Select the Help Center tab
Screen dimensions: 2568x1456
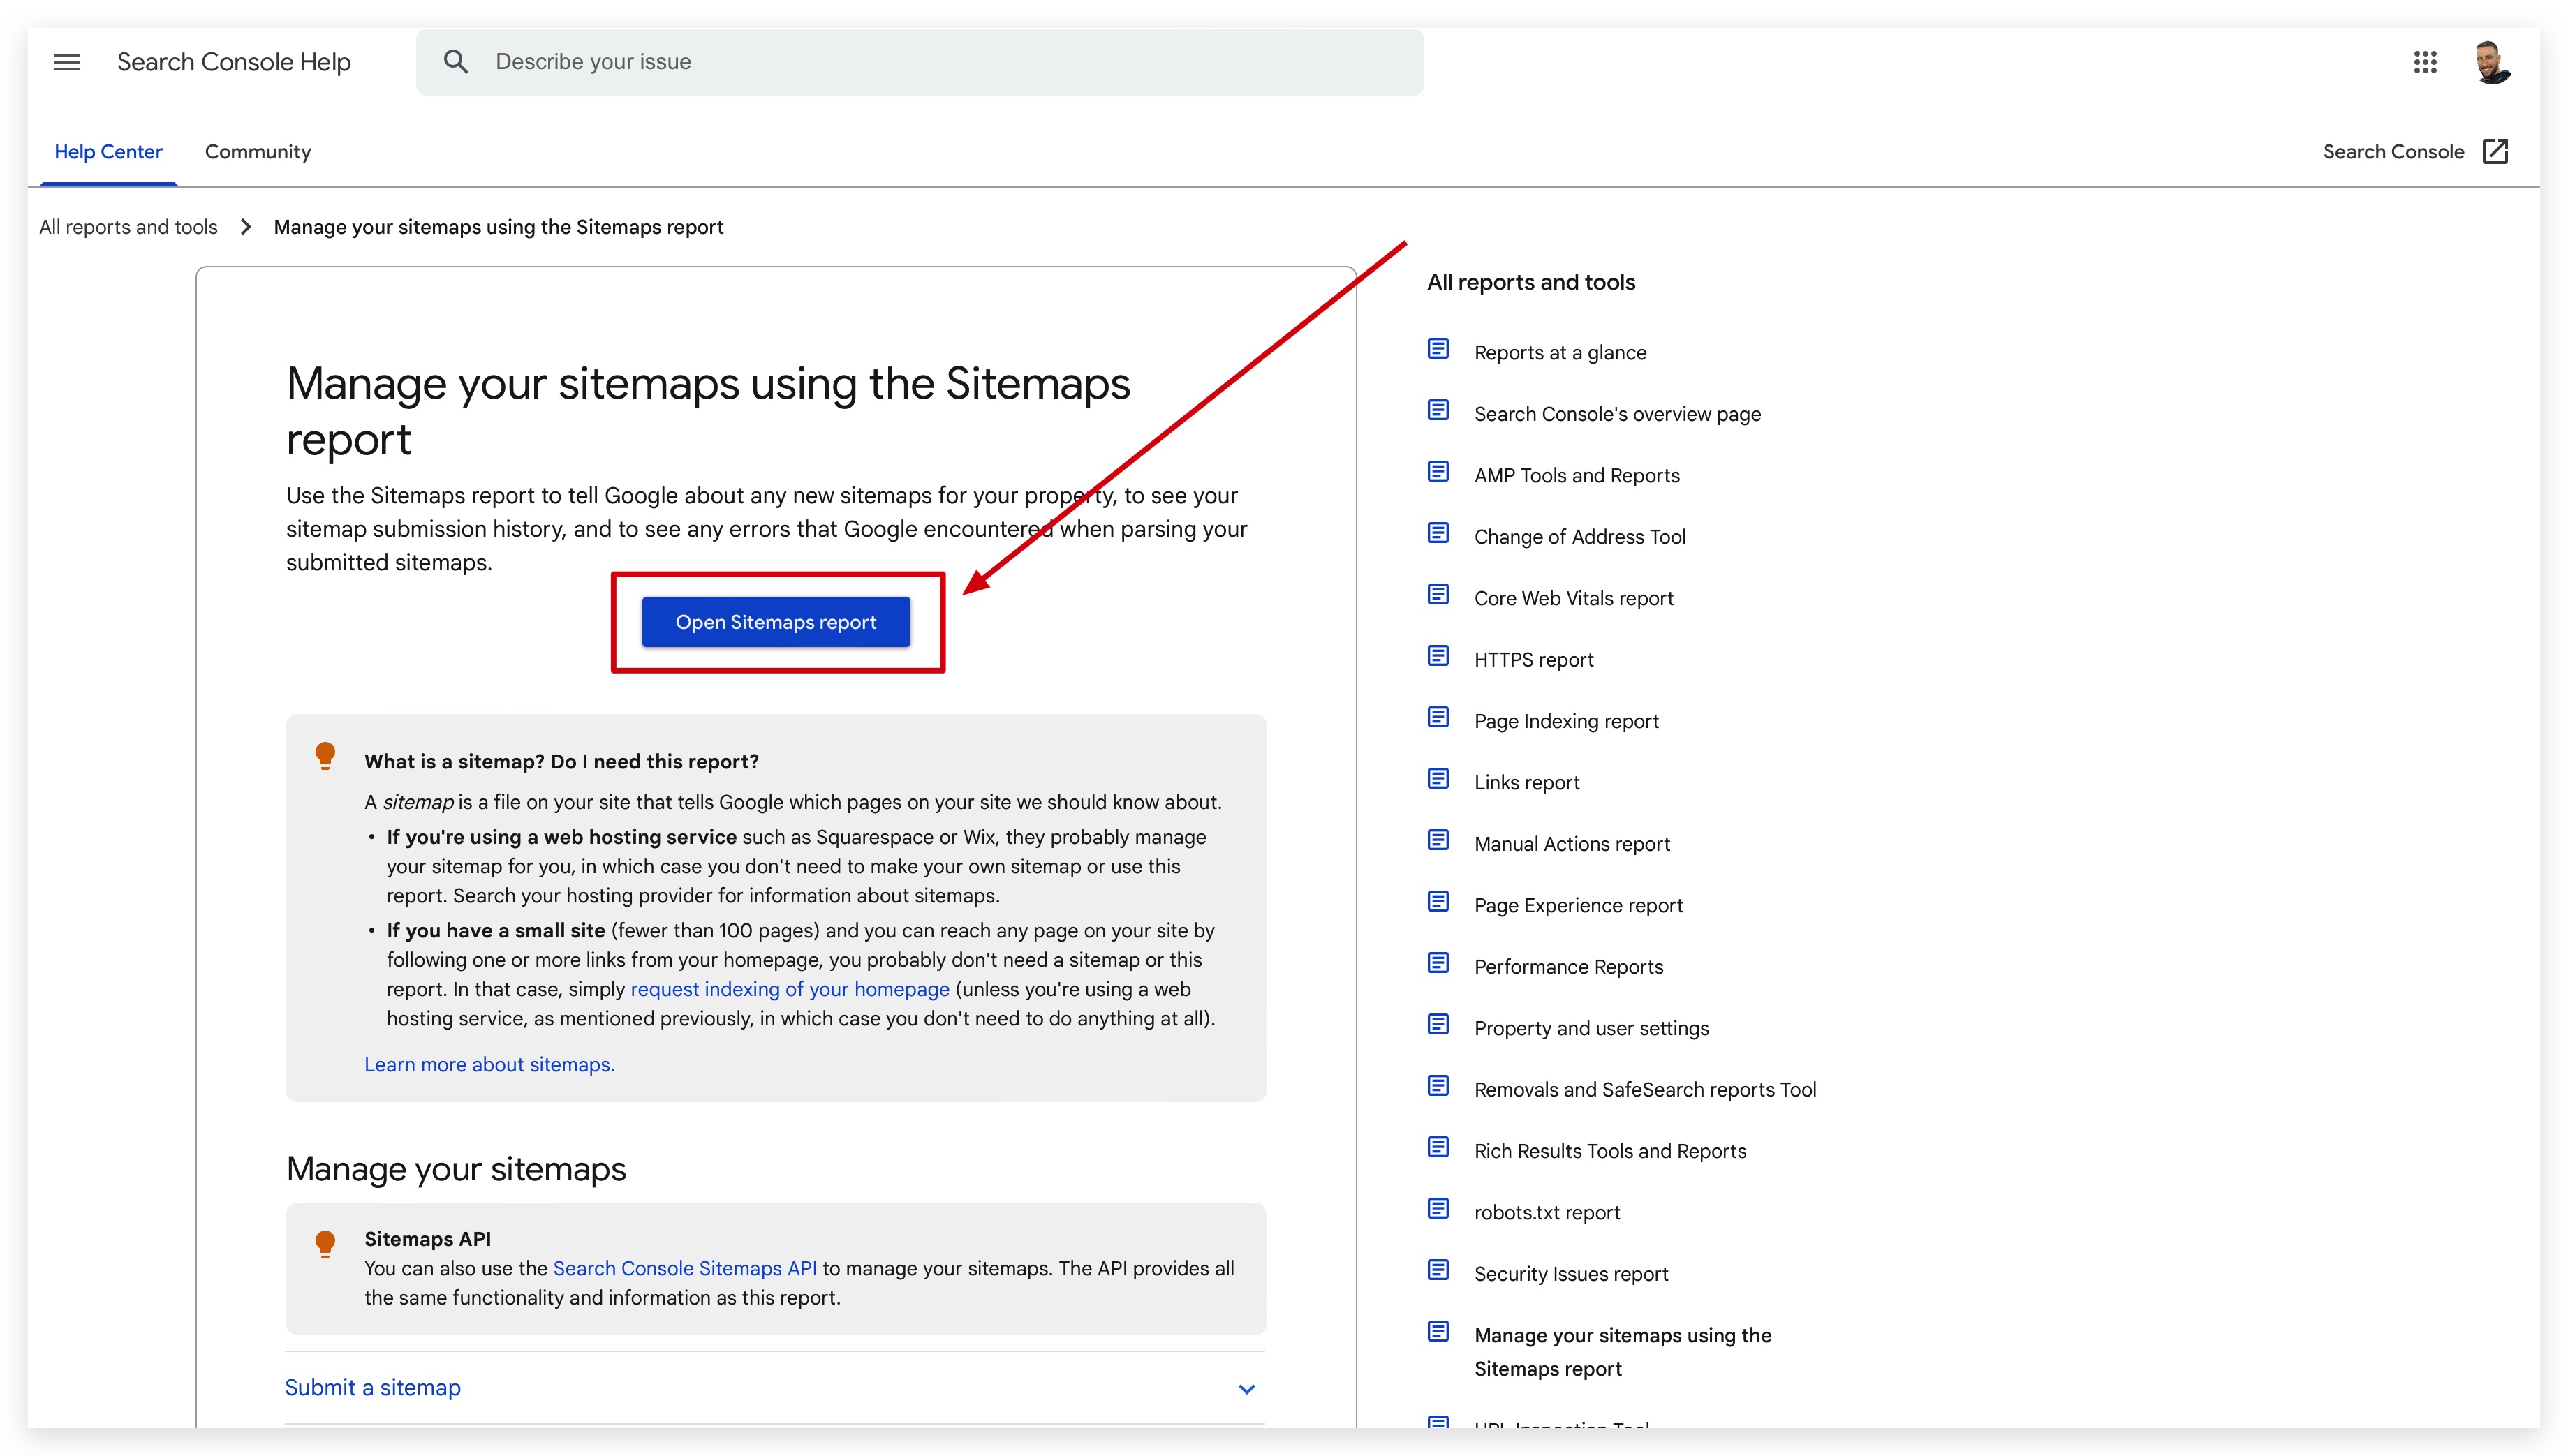pos(108,151)
